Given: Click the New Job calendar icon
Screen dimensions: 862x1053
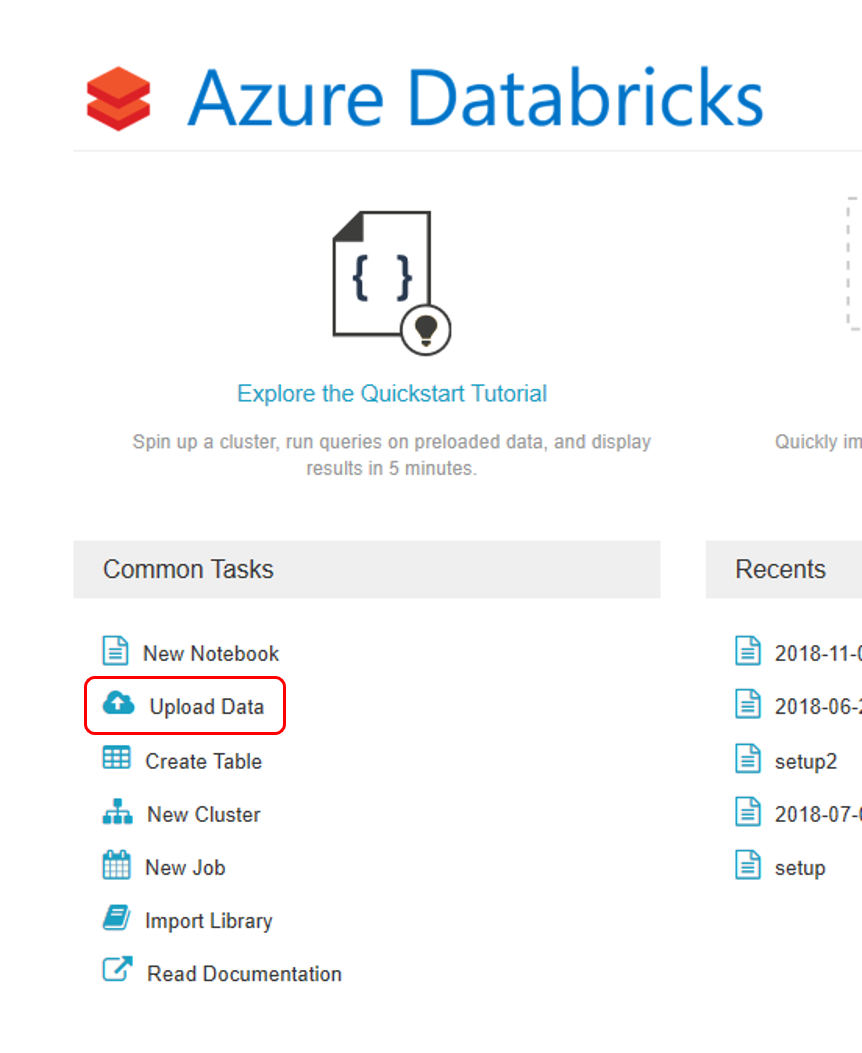Looking at the screenshot, I should click(x=116, y=865).
